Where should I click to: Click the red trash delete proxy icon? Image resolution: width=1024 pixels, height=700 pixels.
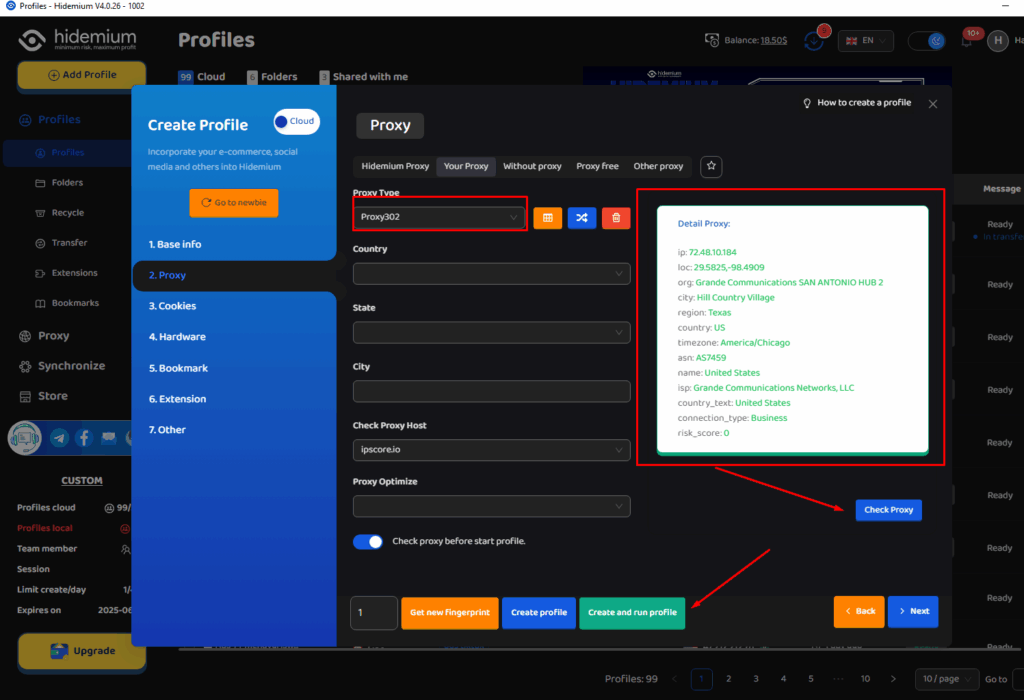point(616,217)
